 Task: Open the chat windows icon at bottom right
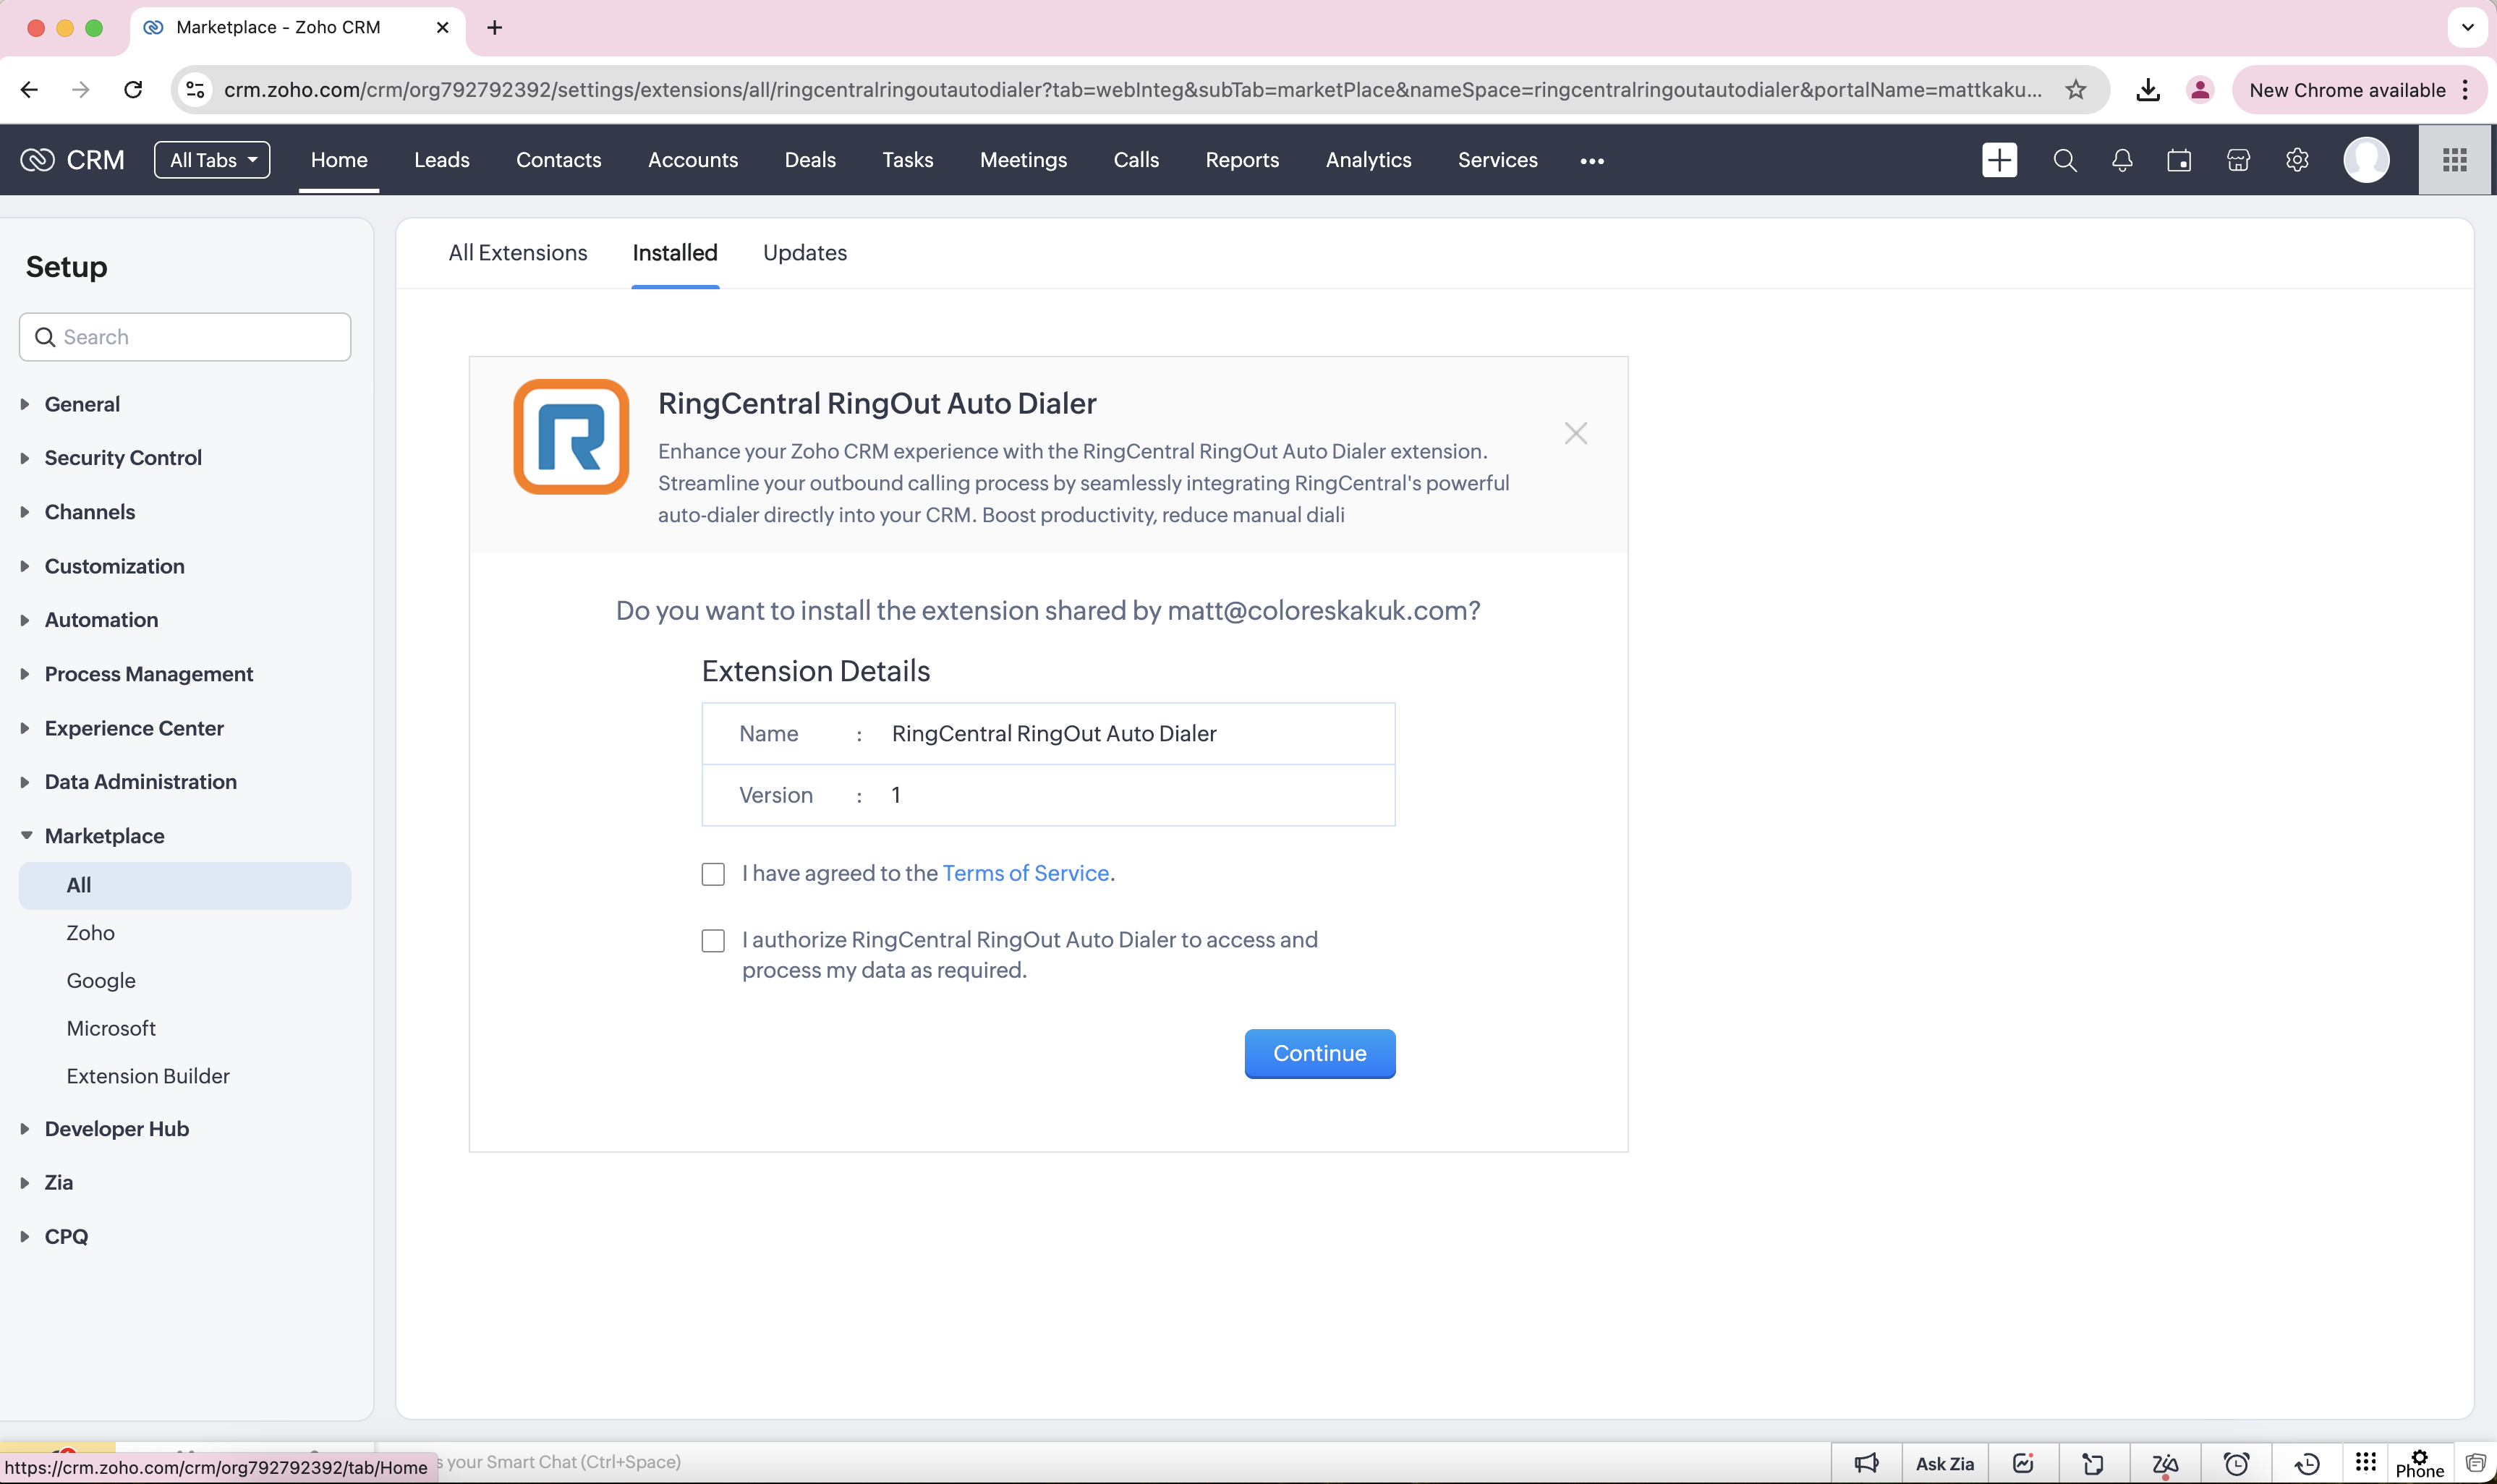coord(2475,1463)
